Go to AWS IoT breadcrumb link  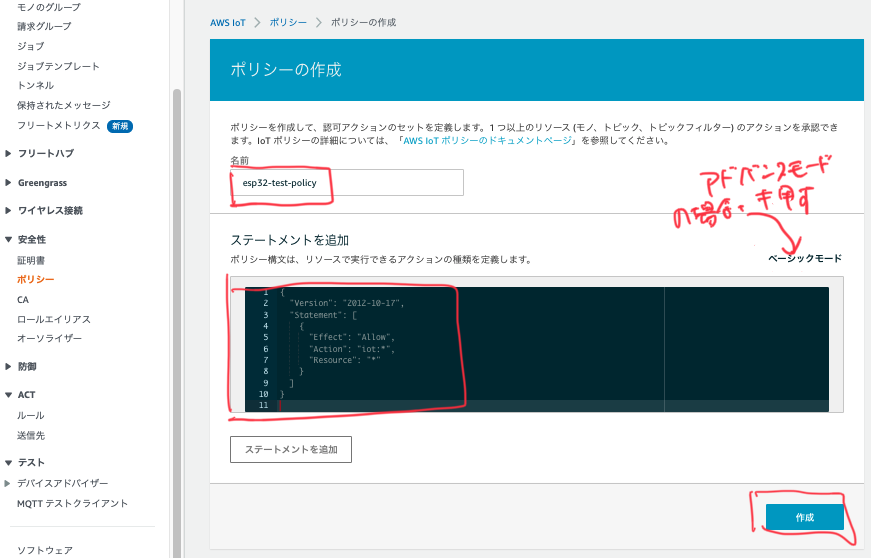pyautogui.click(x=228, y=23)
